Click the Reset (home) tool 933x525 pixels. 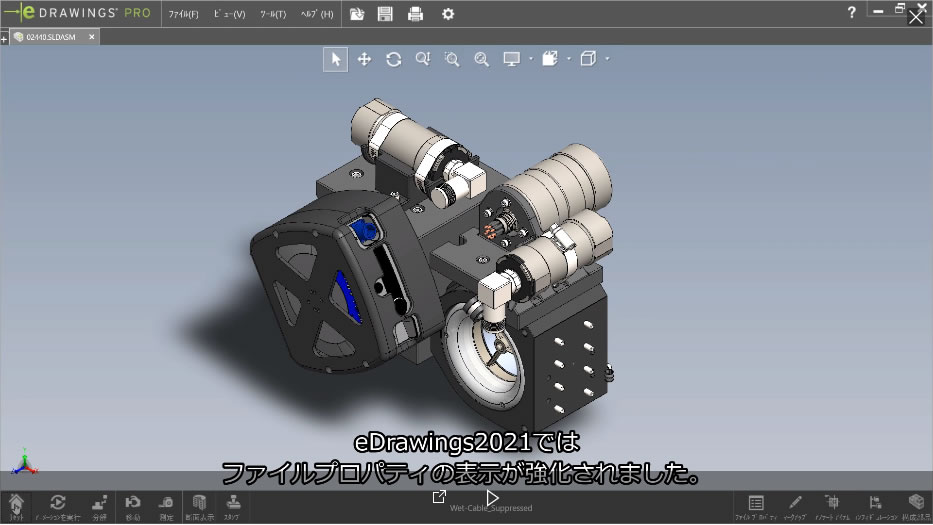(x=16, y=507)
